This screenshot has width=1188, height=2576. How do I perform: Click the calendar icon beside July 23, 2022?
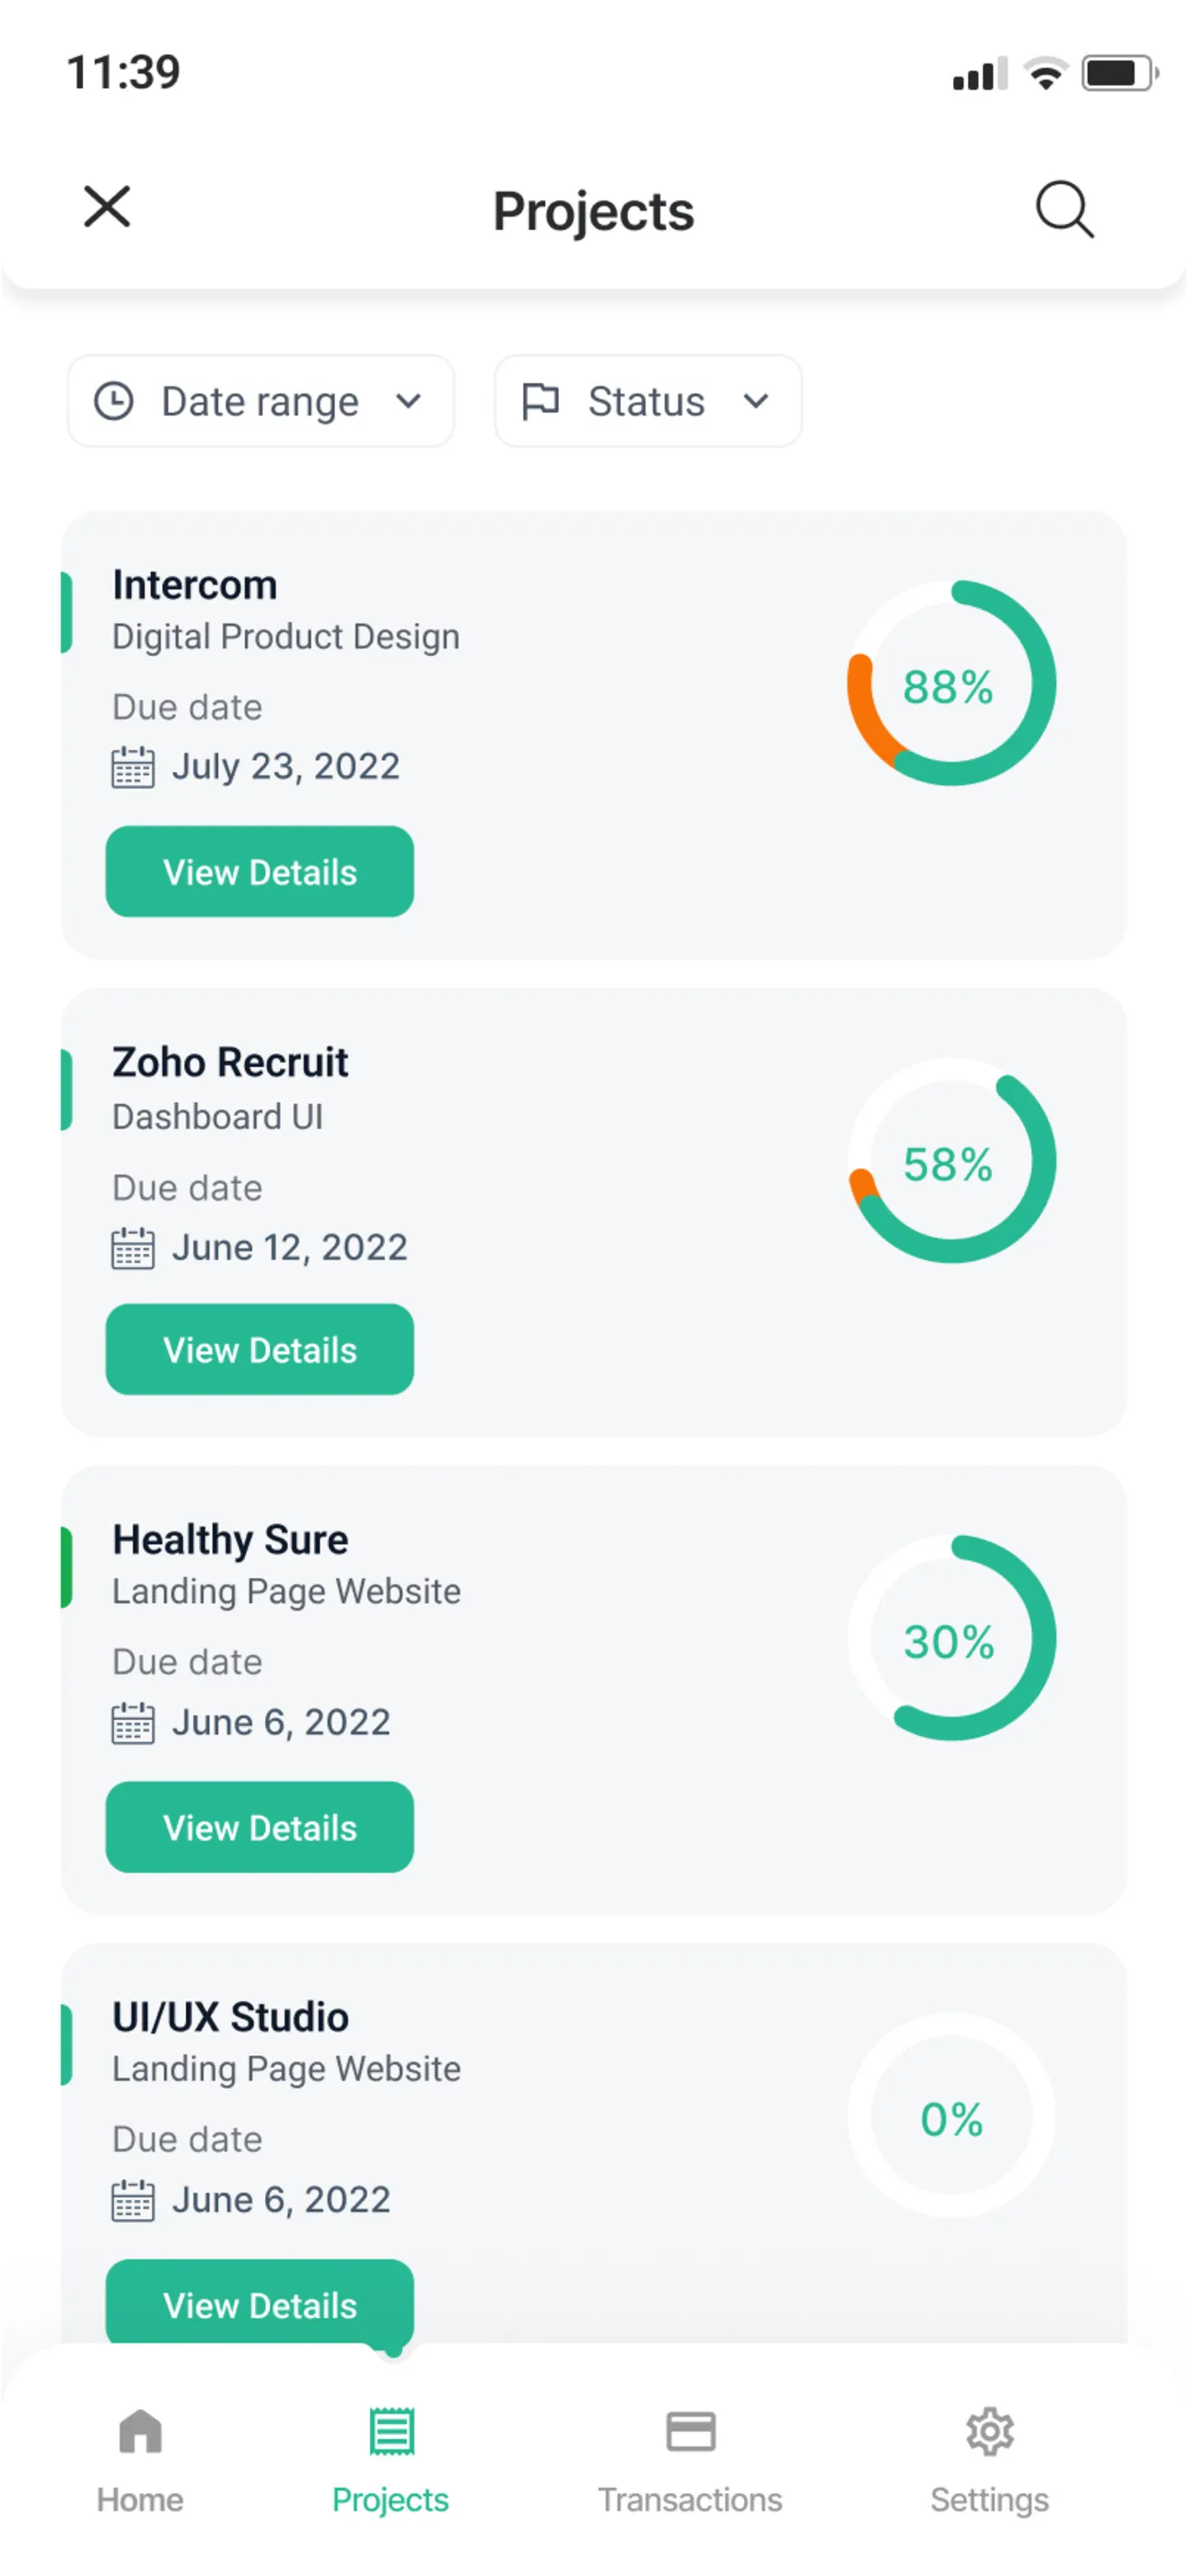tap(133, 767)
